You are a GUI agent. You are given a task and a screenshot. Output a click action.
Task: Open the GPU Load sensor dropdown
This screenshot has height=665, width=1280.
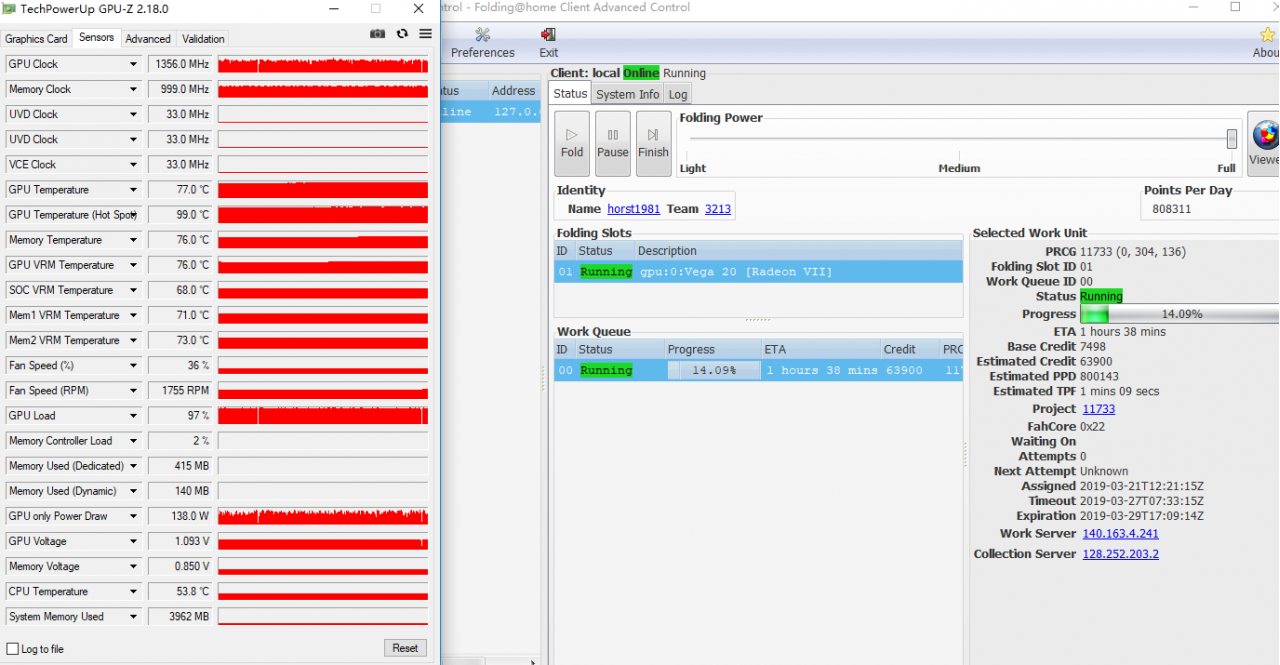[132, 415]
